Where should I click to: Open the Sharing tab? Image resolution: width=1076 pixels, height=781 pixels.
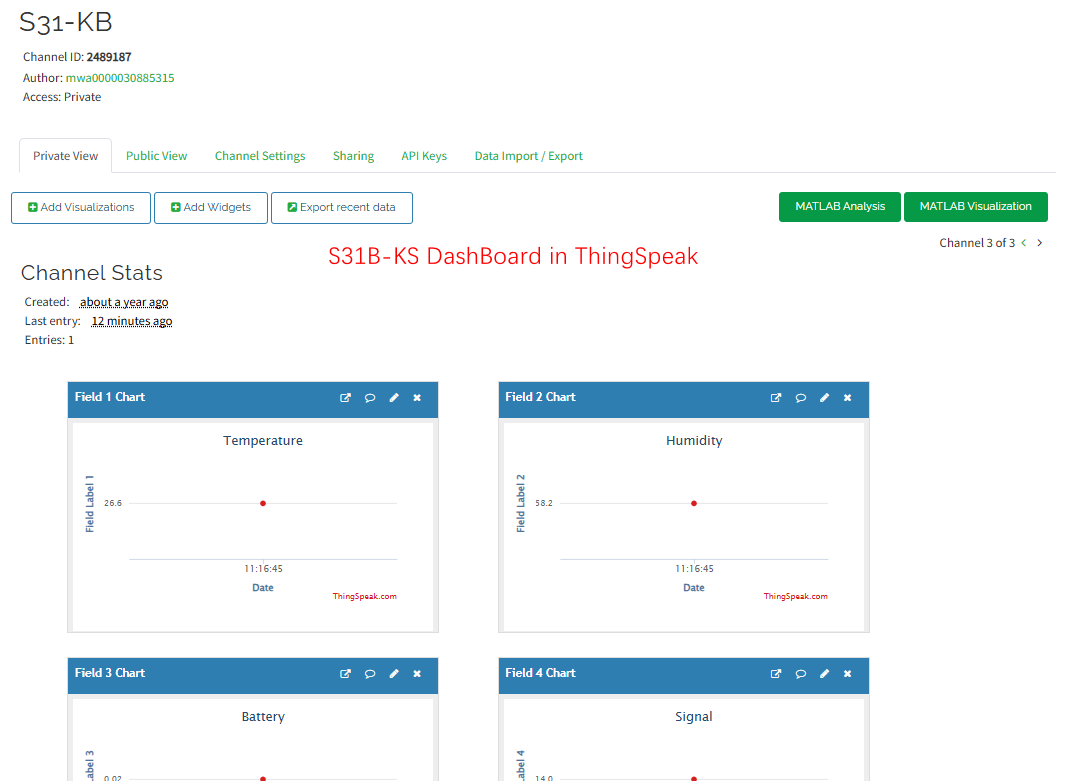tap(353, 156)
